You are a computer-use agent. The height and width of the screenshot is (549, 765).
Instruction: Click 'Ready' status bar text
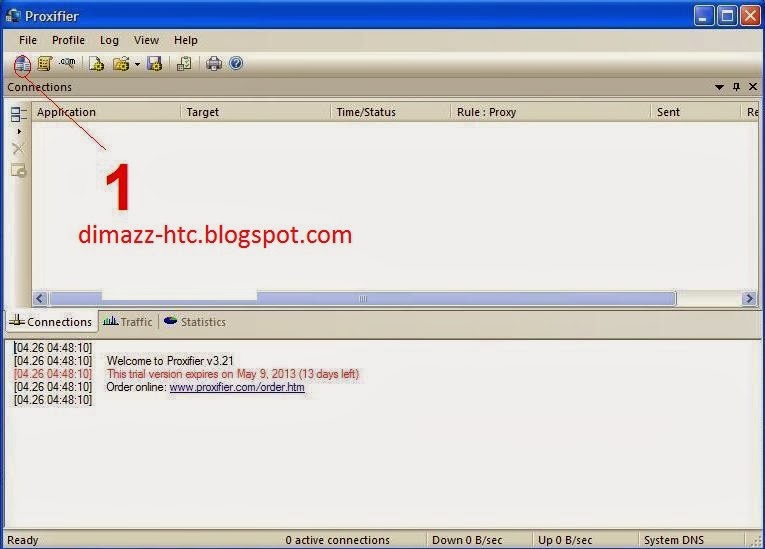22,540
